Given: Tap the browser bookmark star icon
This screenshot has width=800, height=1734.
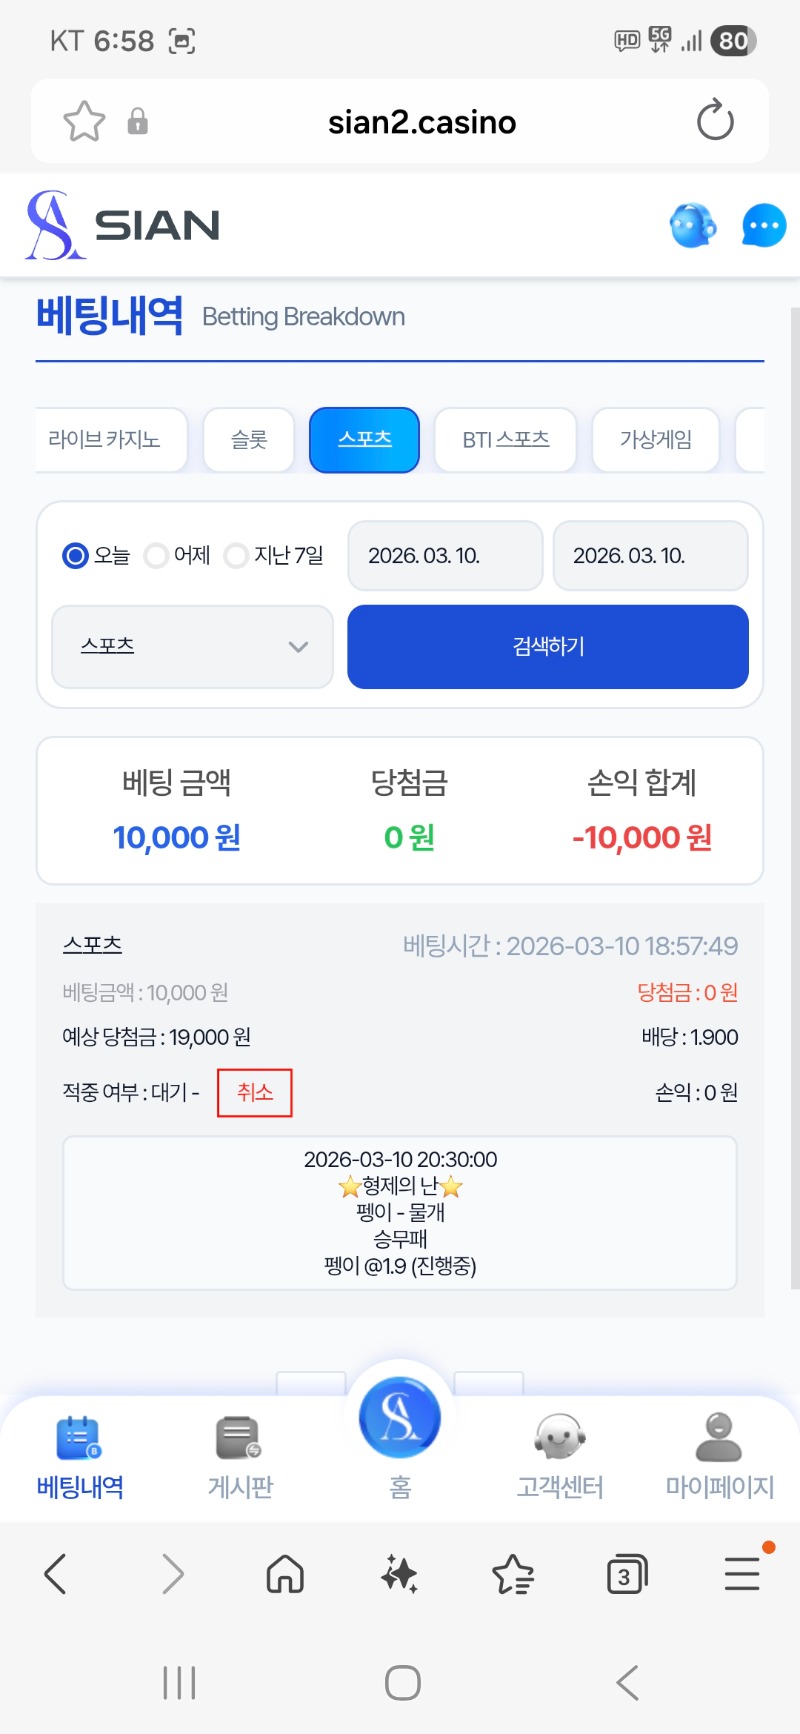Looking at the screenshot, I should (x=84, y=122).
